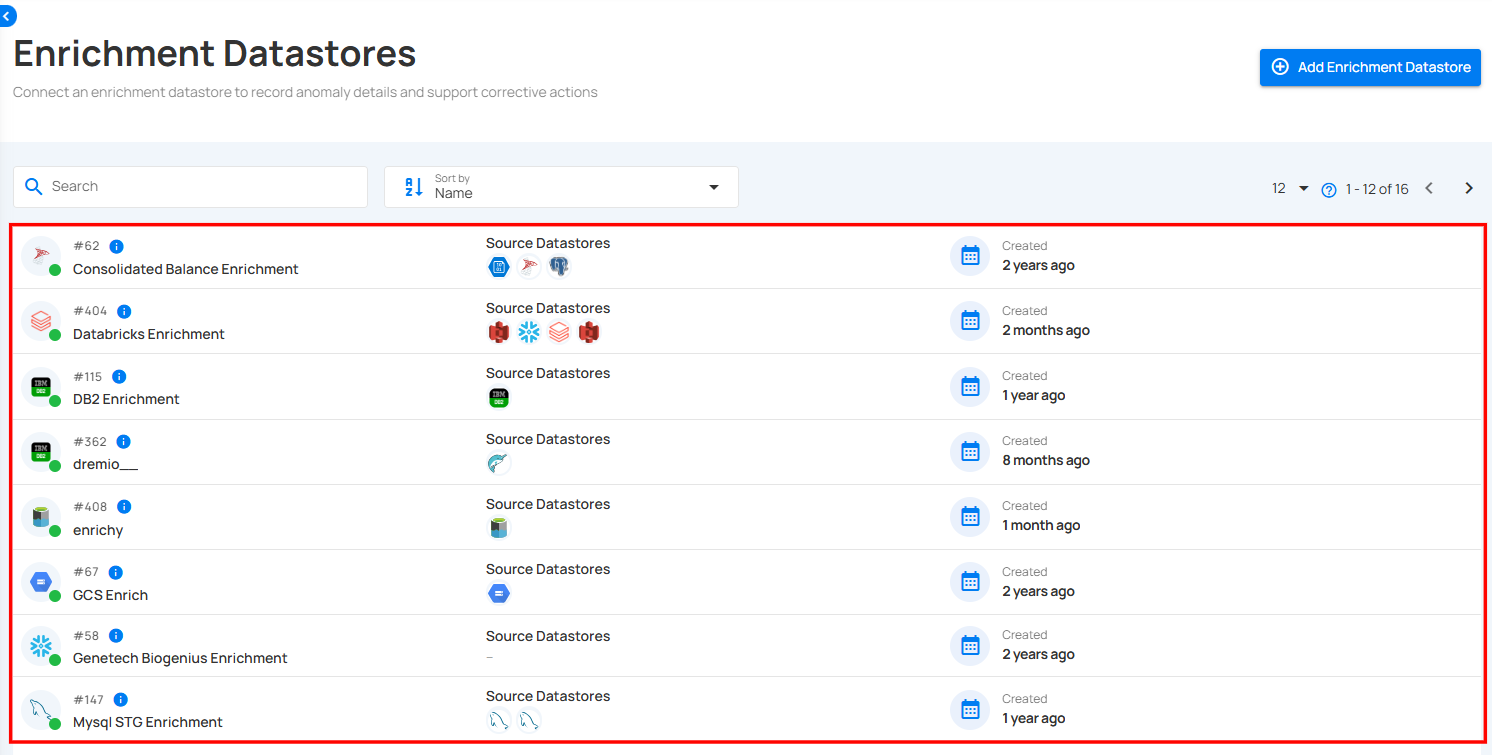Open Databricks Enrichment datastore
The height and width of the screenshot is (755, 1492).
tap(149, 334)
